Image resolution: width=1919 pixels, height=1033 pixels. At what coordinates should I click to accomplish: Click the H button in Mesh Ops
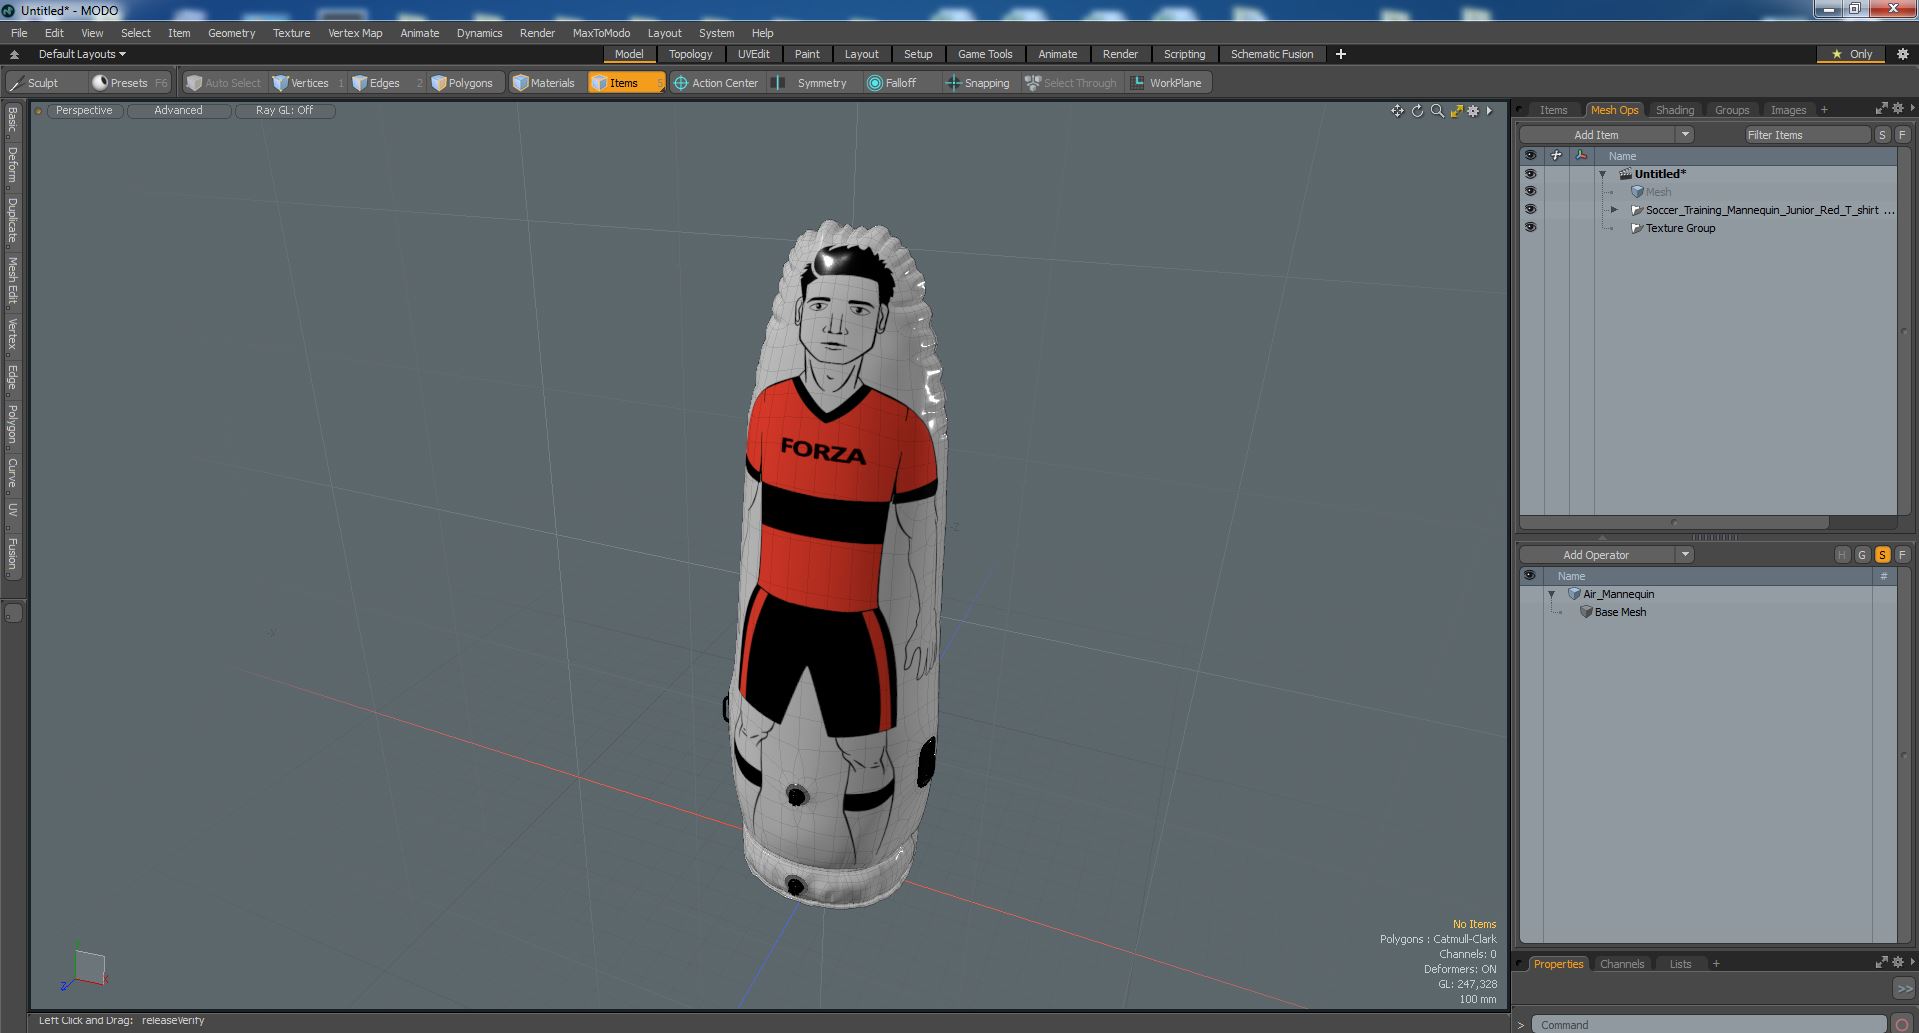[1842, 555]
